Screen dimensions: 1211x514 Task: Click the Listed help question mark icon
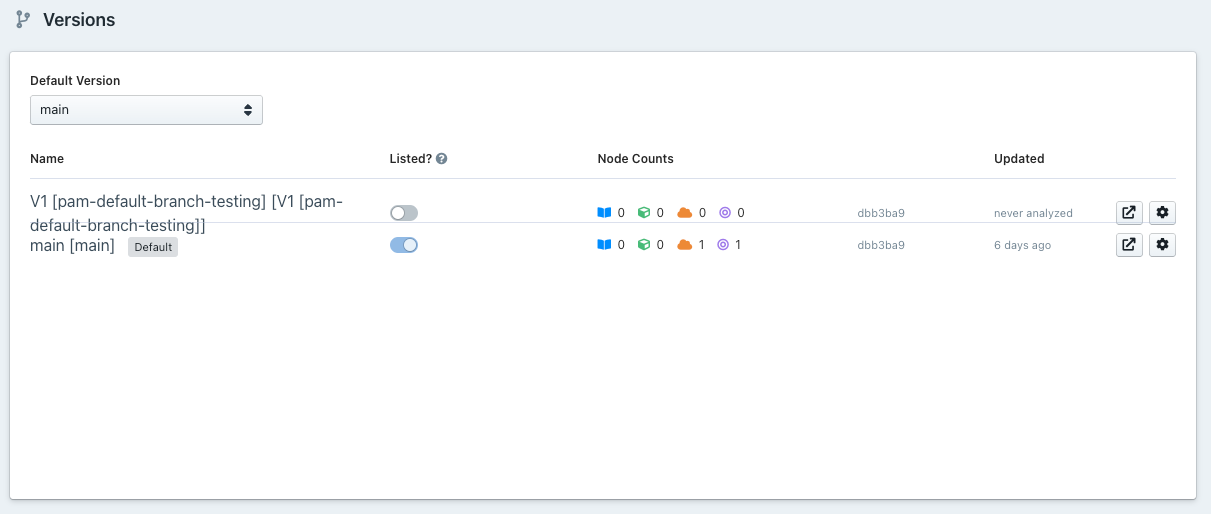441,159
